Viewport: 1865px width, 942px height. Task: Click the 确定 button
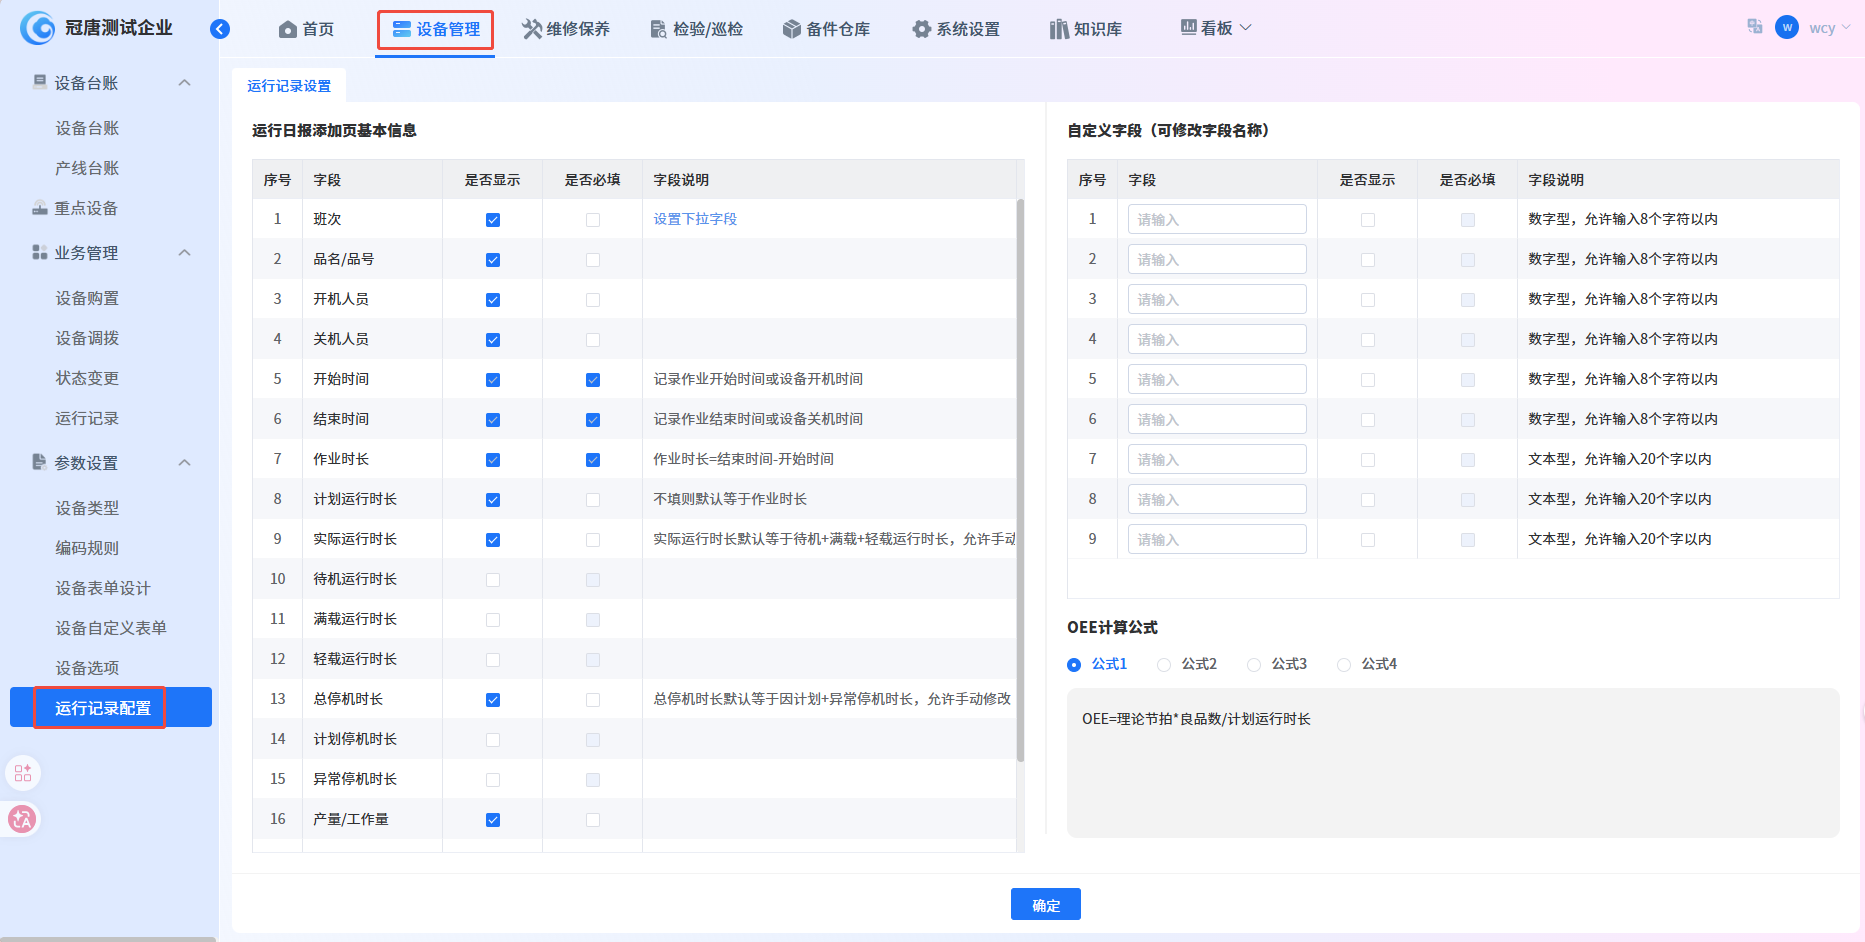(x=1045, y=905)
